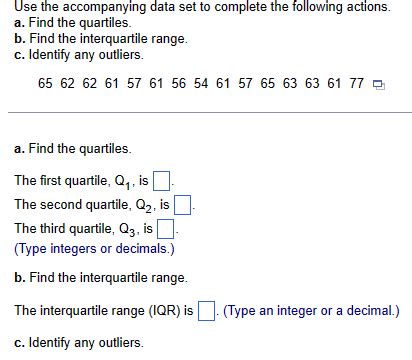Click the value 77 in the data set

(356, 83)
